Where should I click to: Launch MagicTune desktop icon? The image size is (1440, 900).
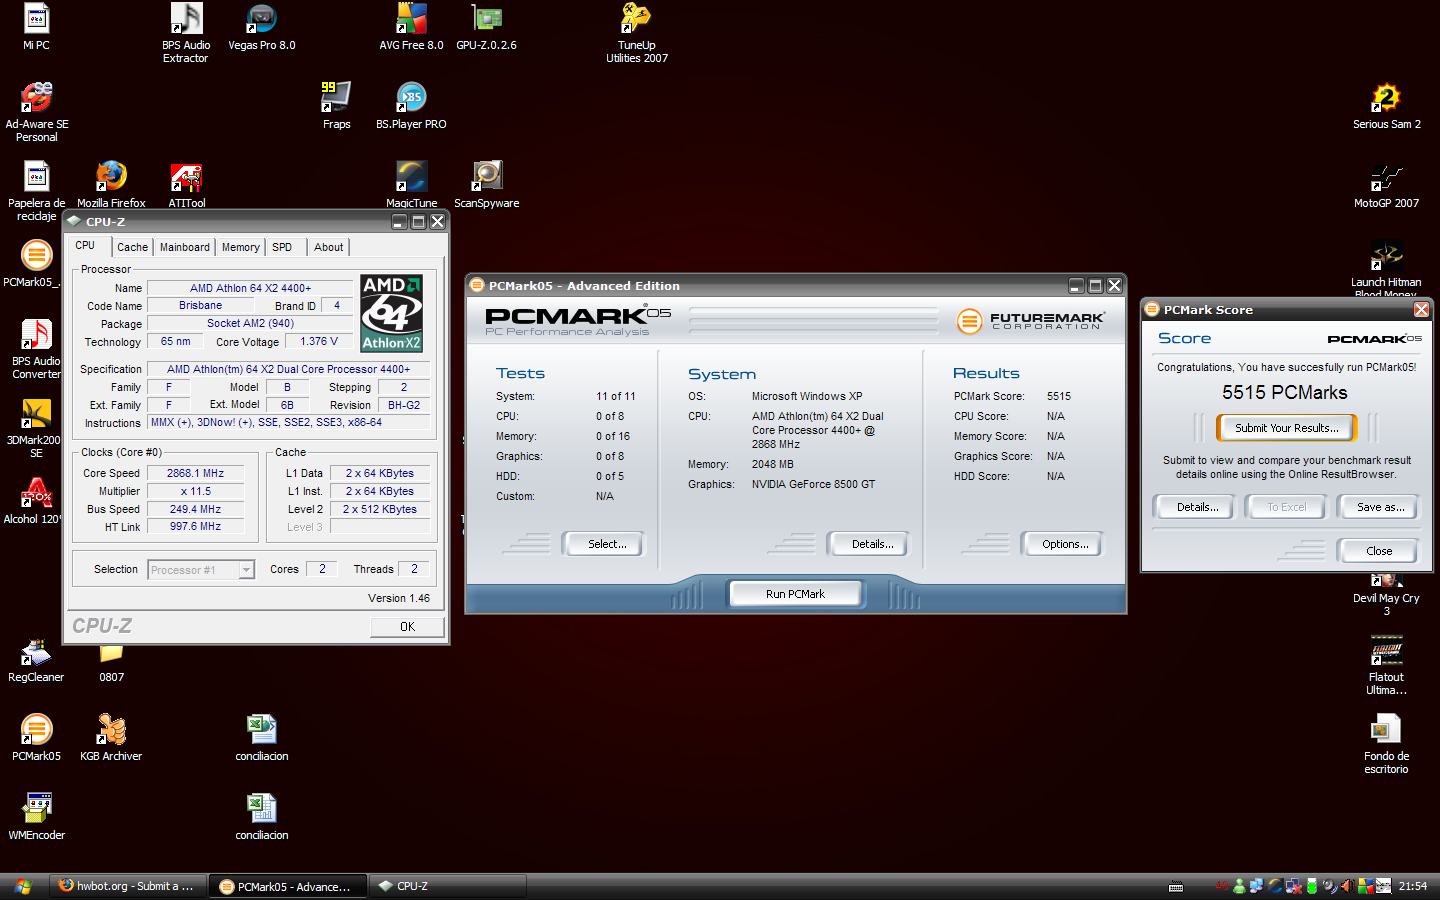(x=411, y=185)
